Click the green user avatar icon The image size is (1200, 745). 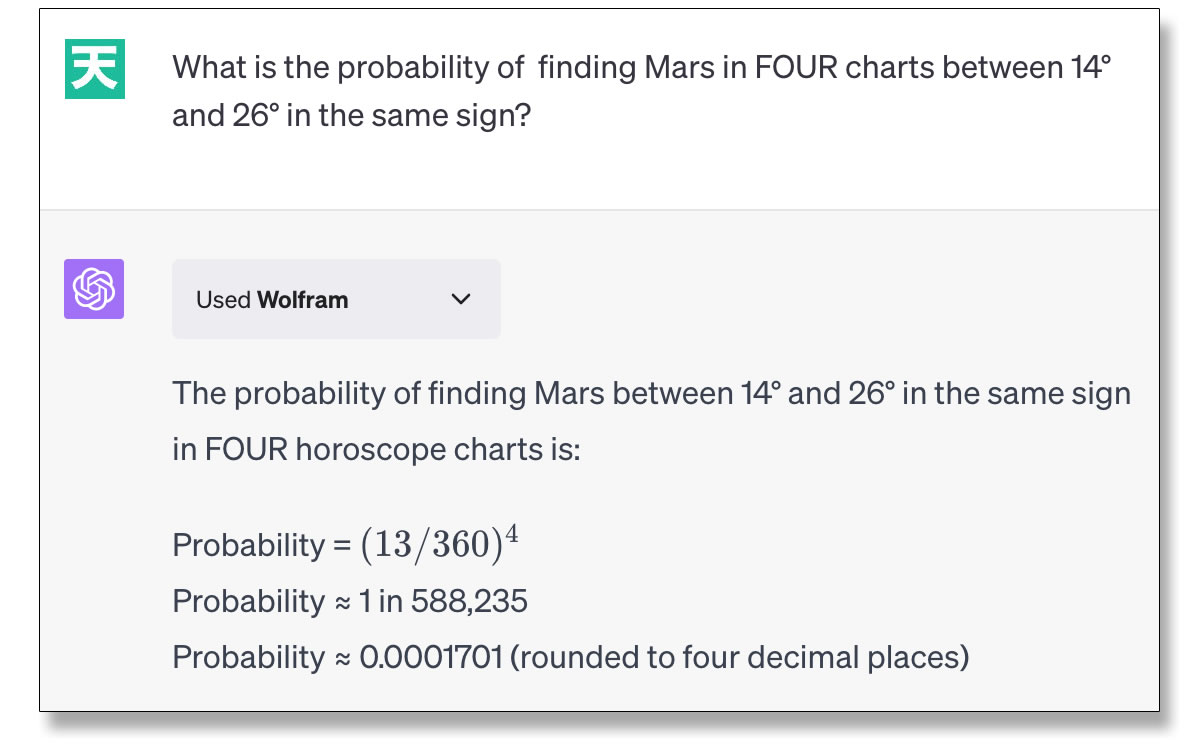tap(95, 68)
